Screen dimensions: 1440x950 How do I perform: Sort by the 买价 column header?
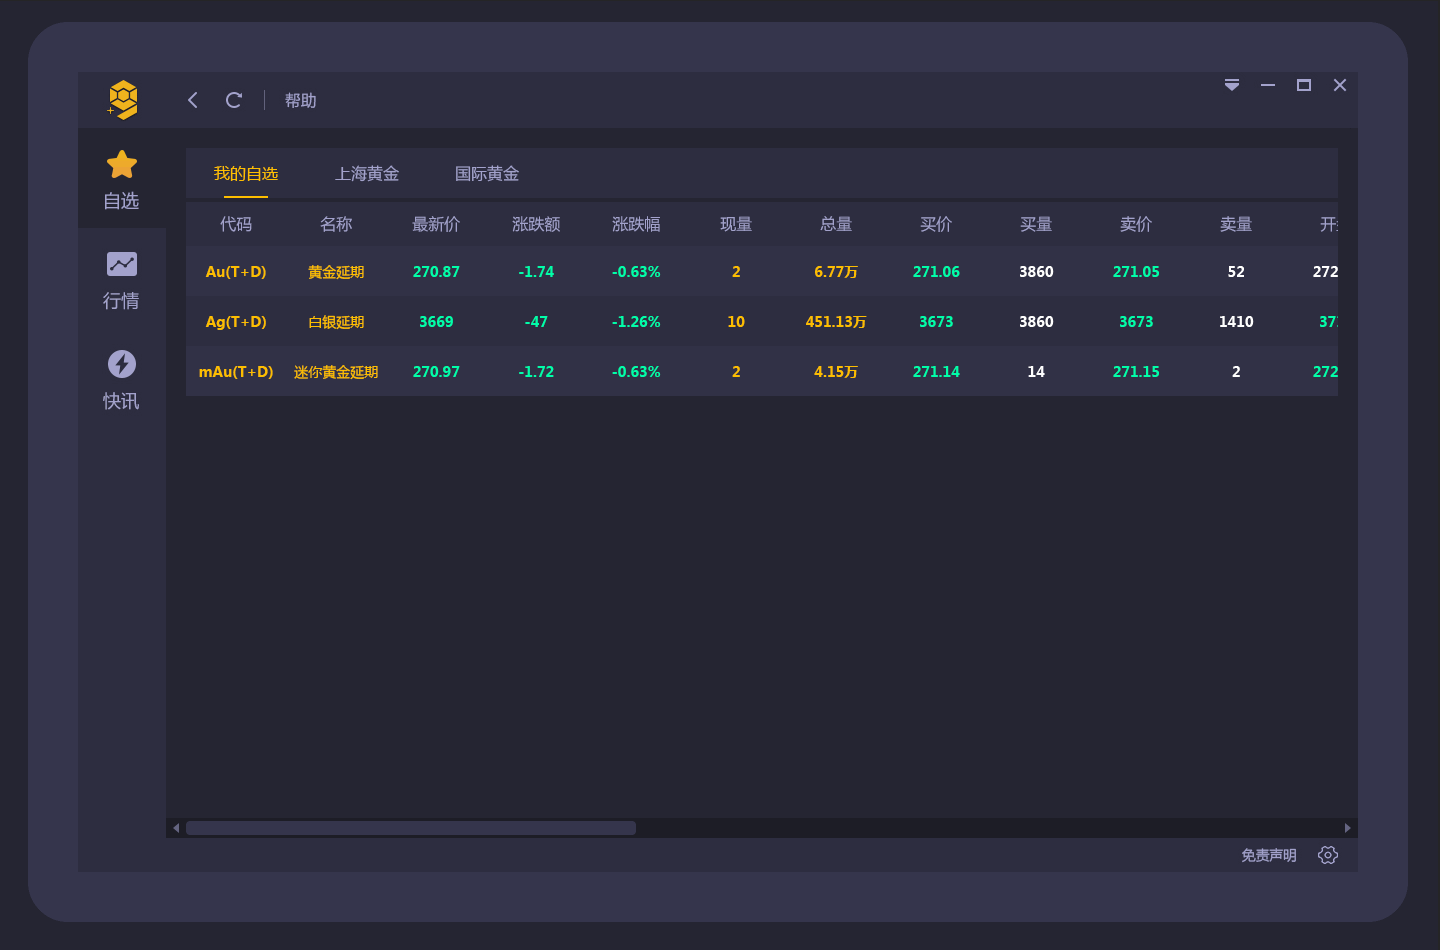tap(936, 224)
